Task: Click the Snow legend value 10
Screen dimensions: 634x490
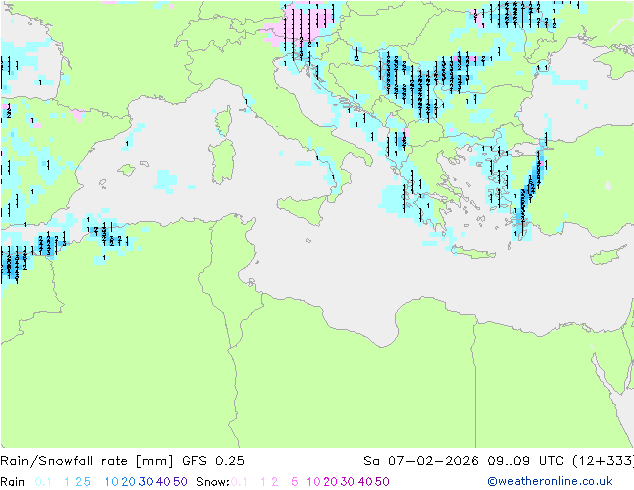Action: (x=313, y=482)
